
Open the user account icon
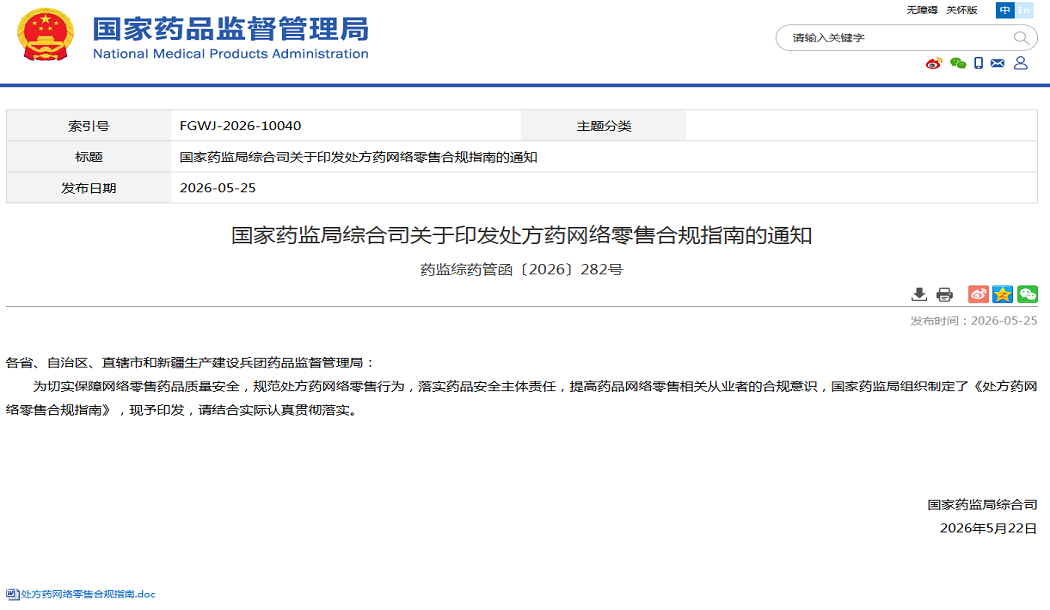1021,63
